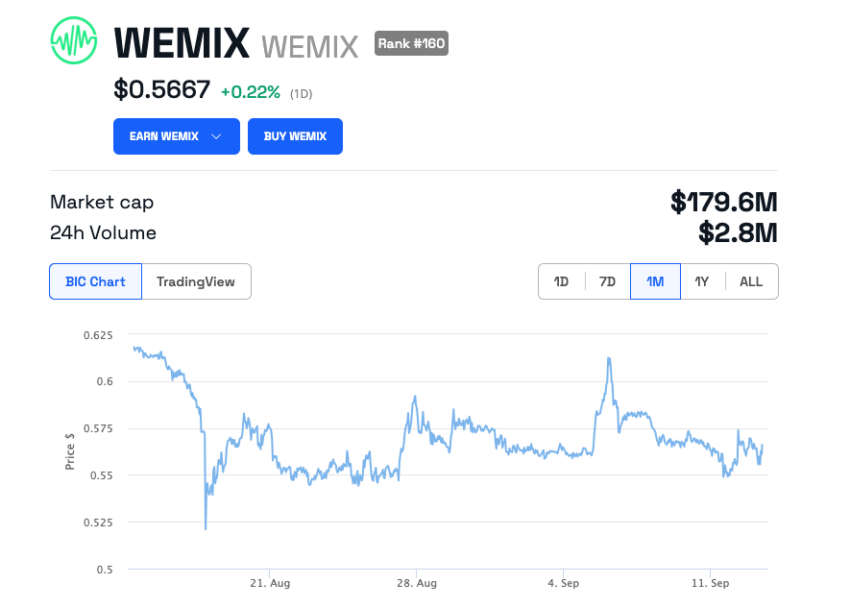Click the Rank #160 badge

click(410, 43)
